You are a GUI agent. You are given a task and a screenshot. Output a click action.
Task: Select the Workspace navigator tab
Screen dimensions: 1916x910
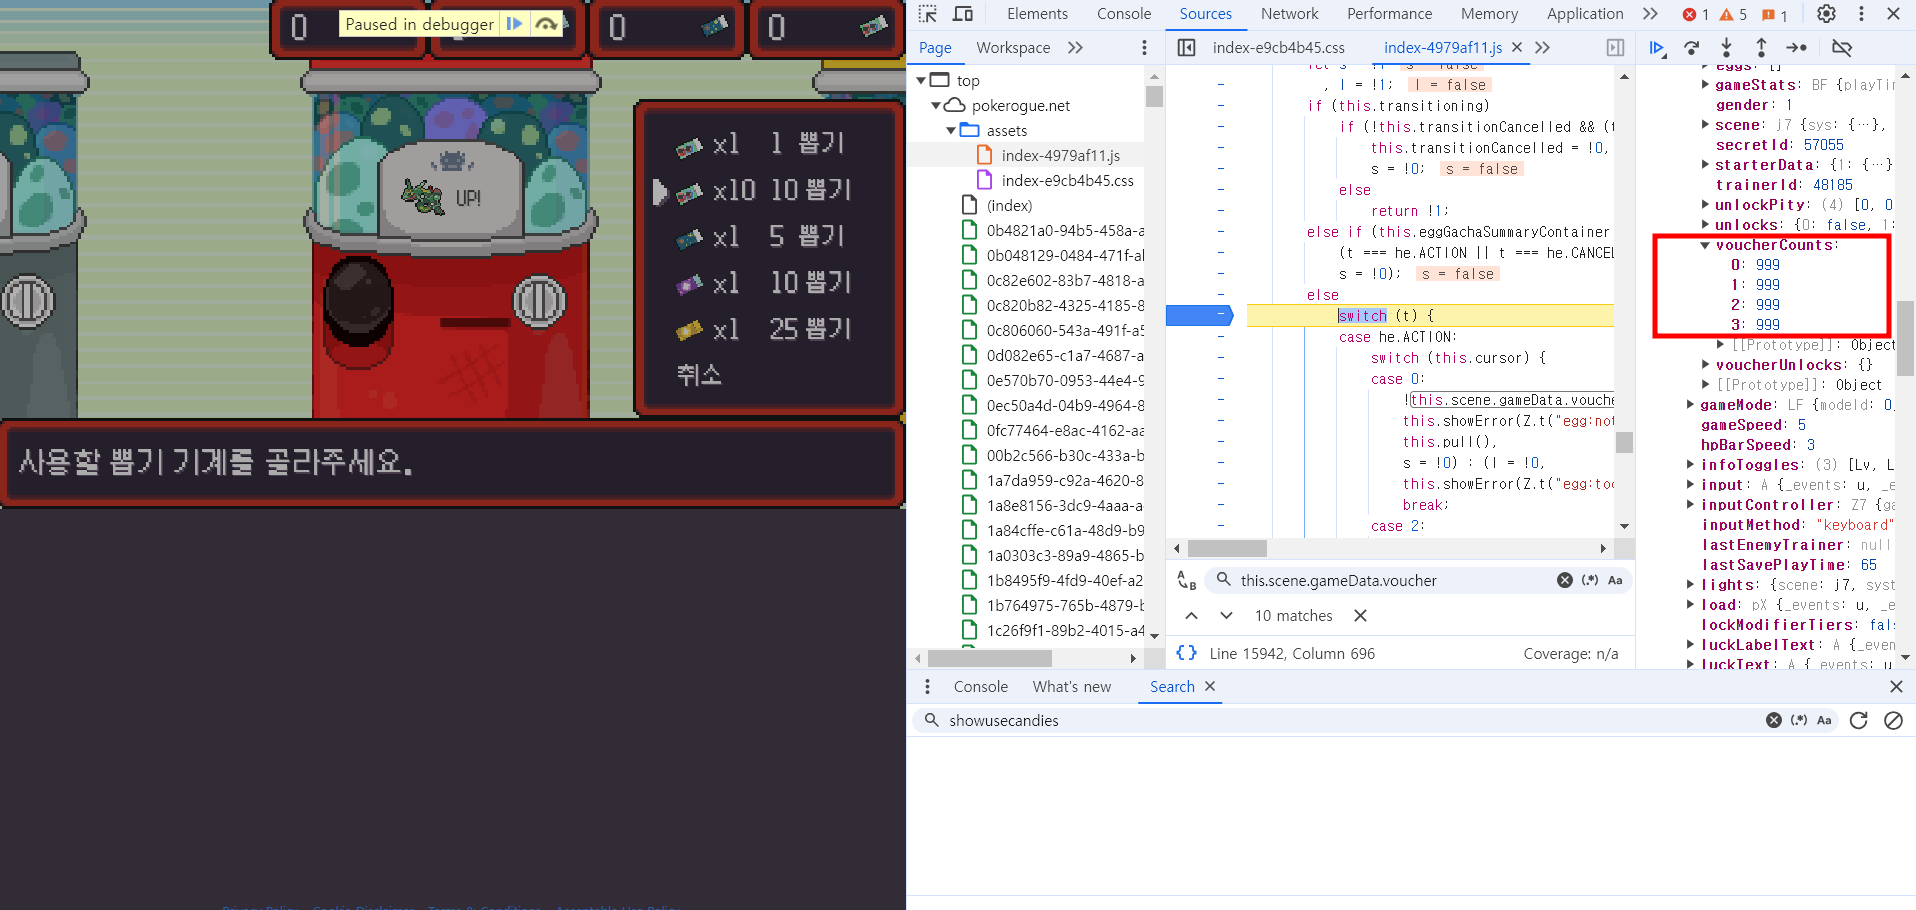pyautogui.click(x=1013, y=47)
